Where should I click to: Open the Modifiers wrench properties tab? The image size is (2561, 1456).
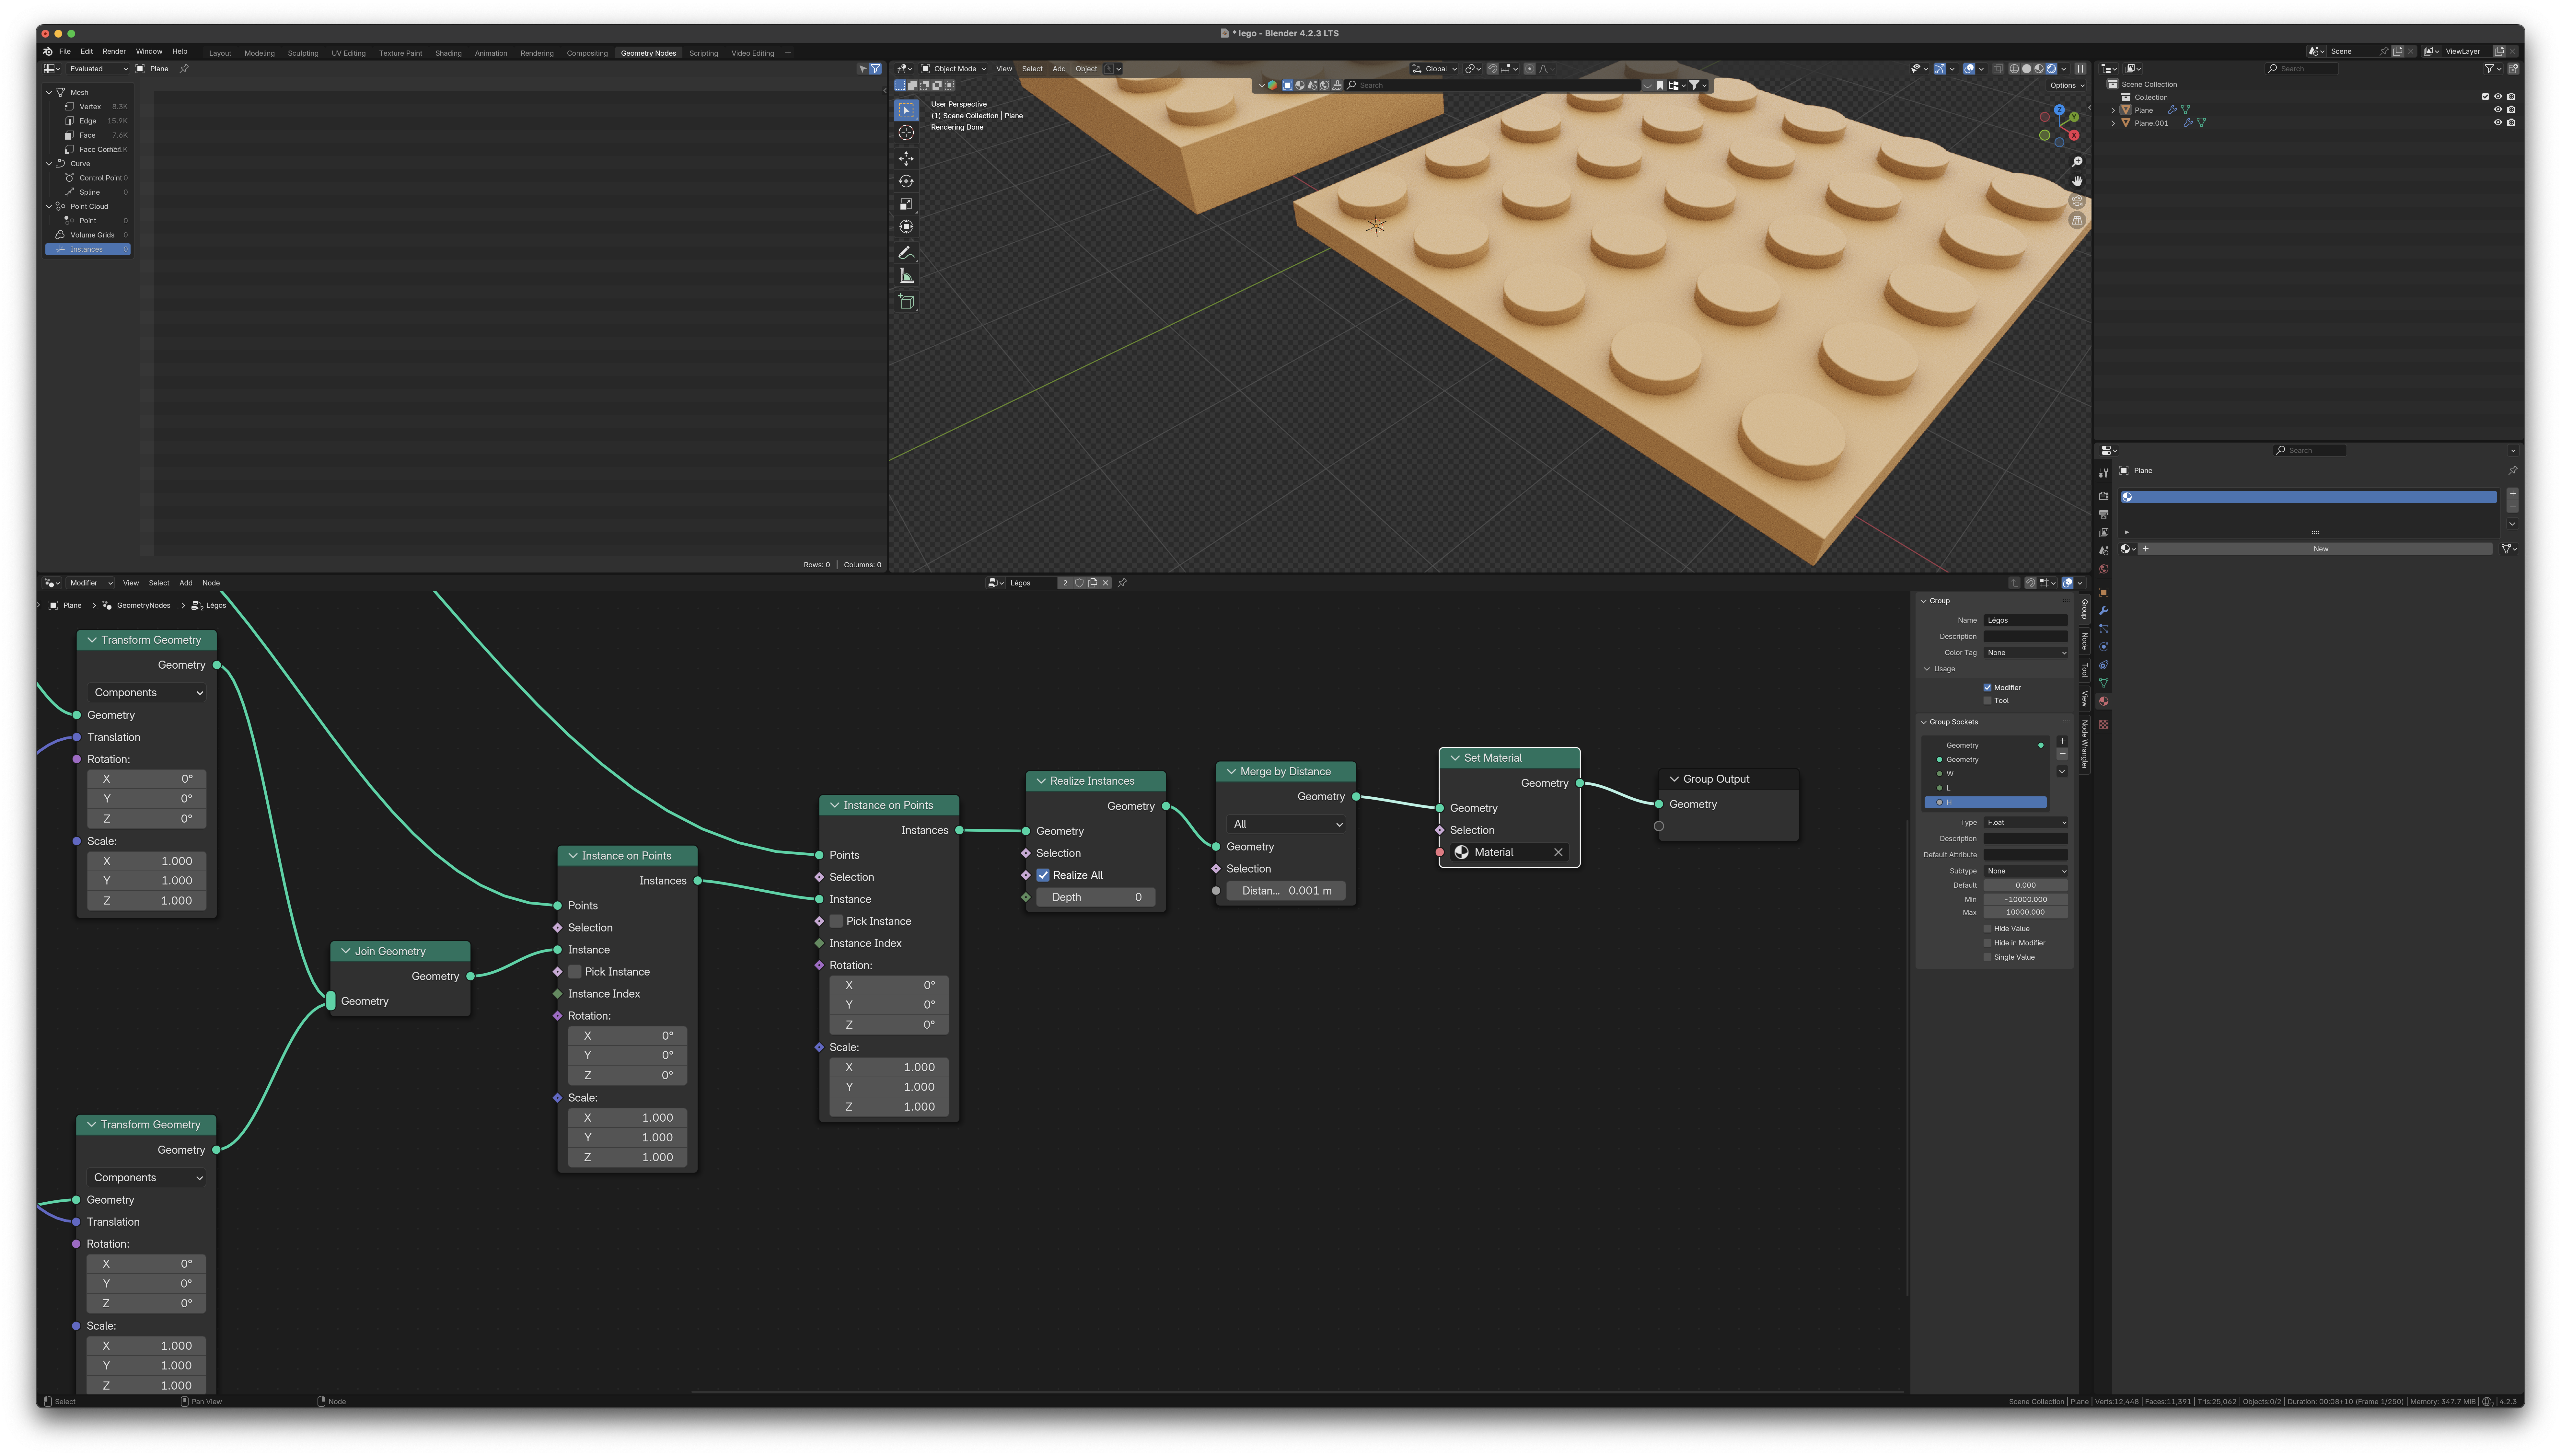[x=2104, y=610]
